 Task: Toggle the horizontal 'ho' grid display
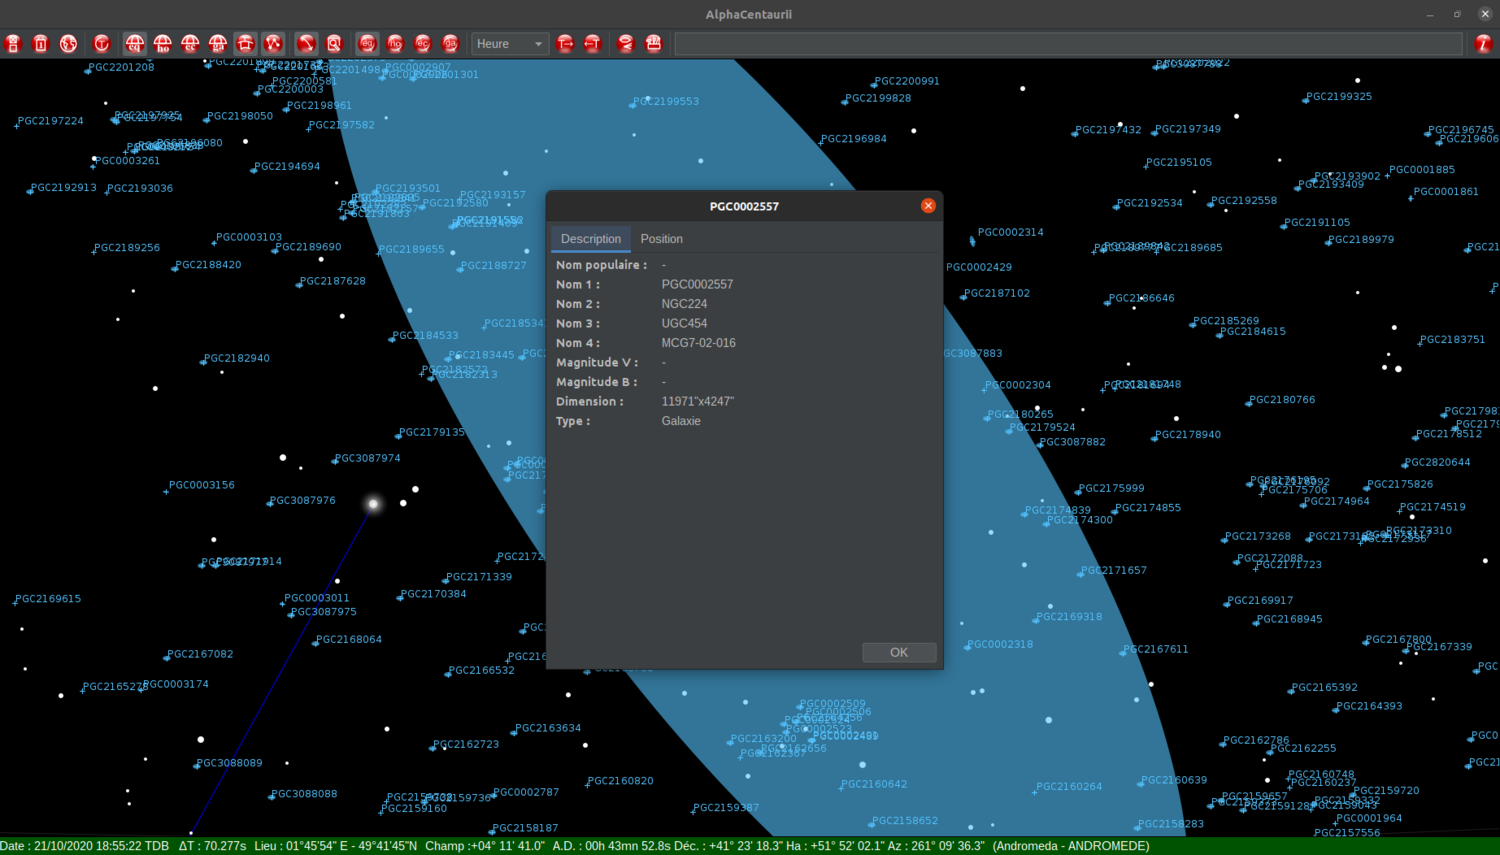(162, 43)
